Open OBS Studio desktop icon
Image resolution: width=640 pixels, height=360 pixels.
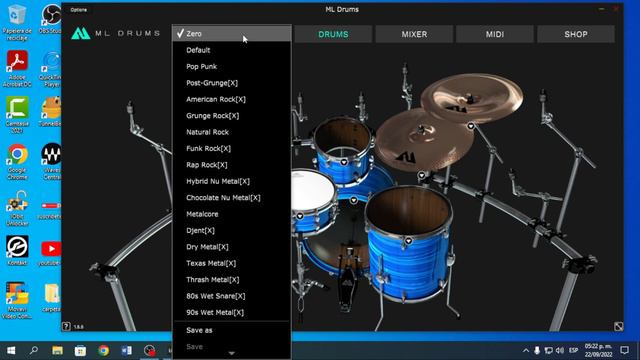(51, 19)
